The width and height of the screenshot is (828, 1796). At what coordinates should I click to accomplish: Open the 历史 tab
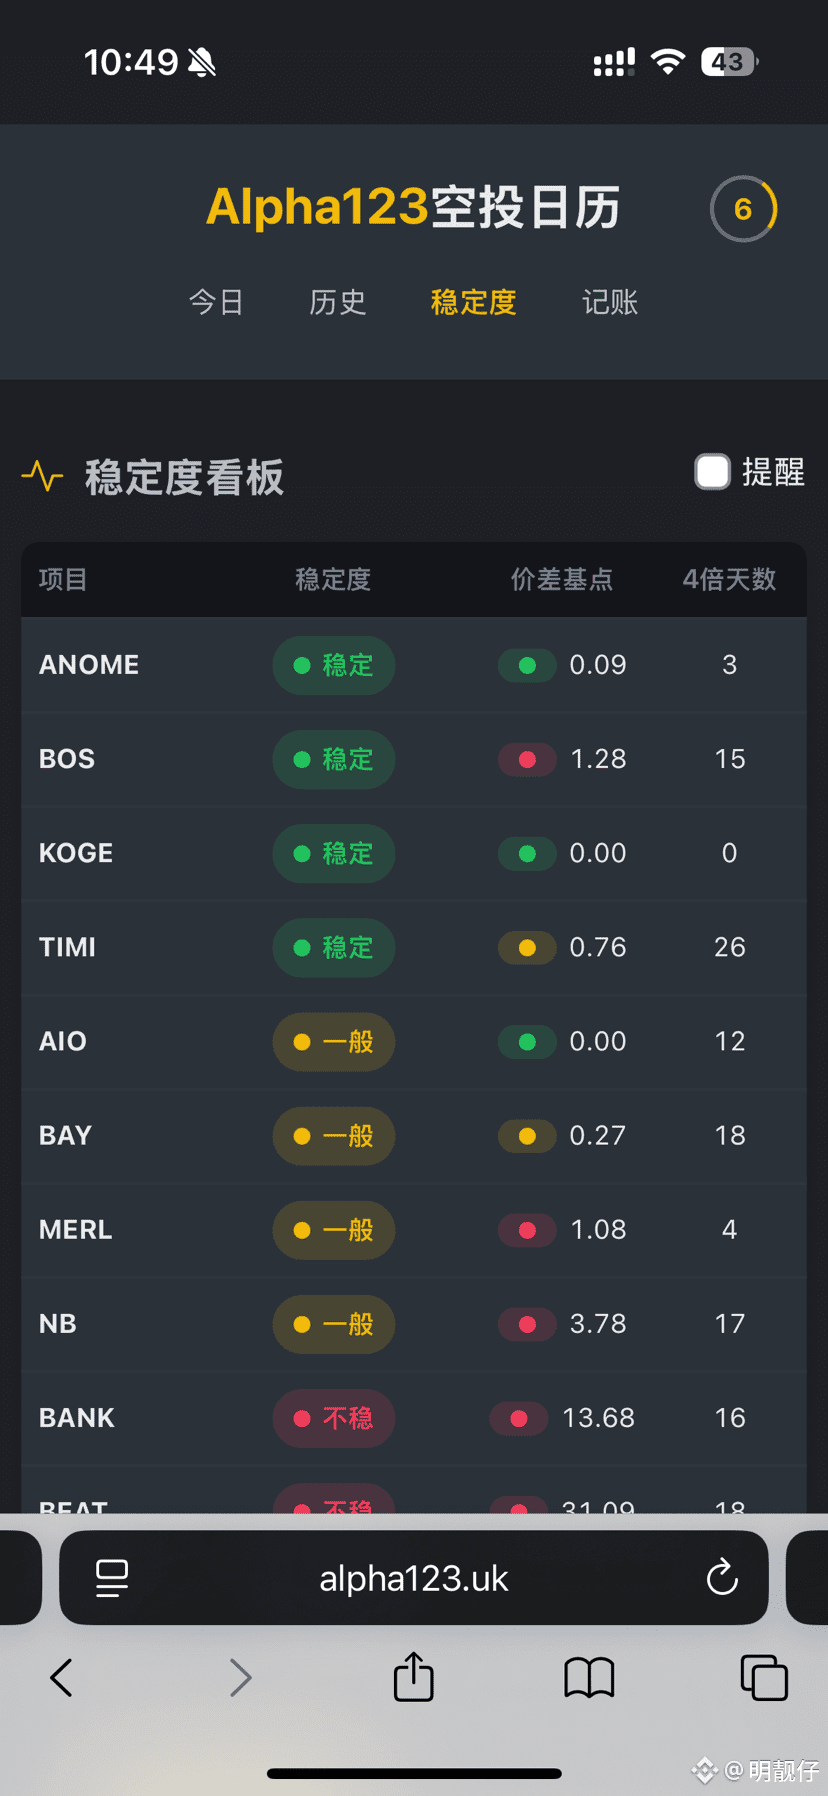pos(338,302)
